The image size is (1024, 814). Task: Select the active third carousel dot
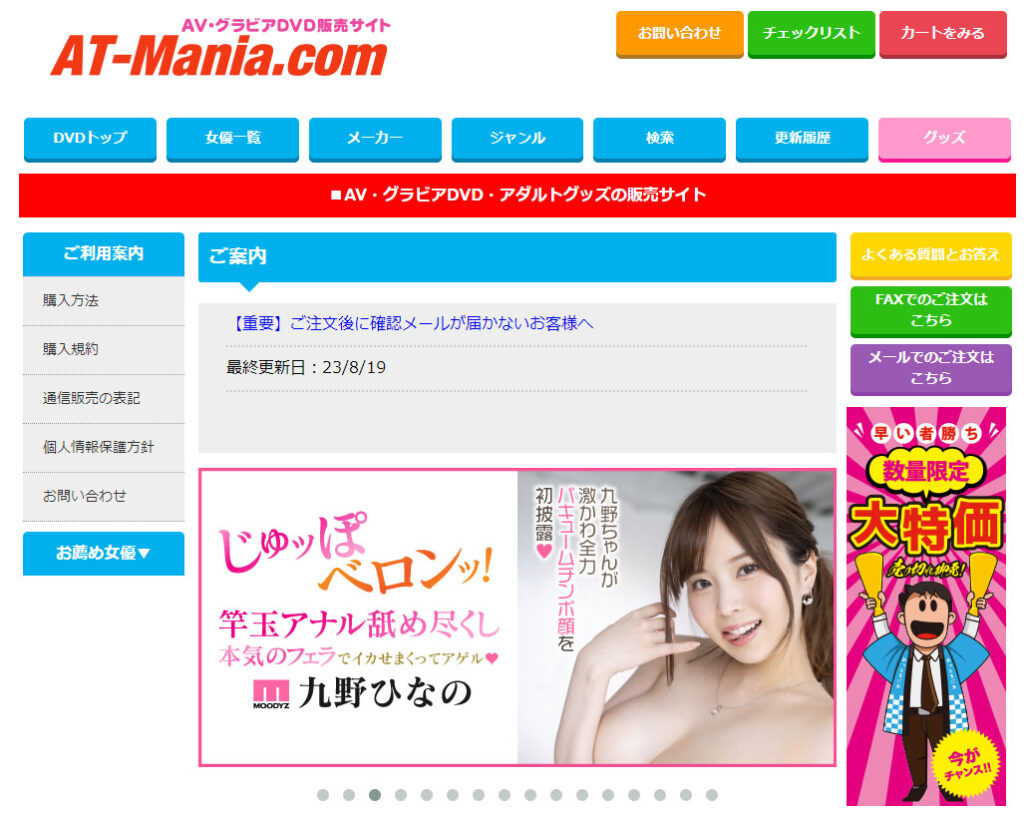coord(375,795)
